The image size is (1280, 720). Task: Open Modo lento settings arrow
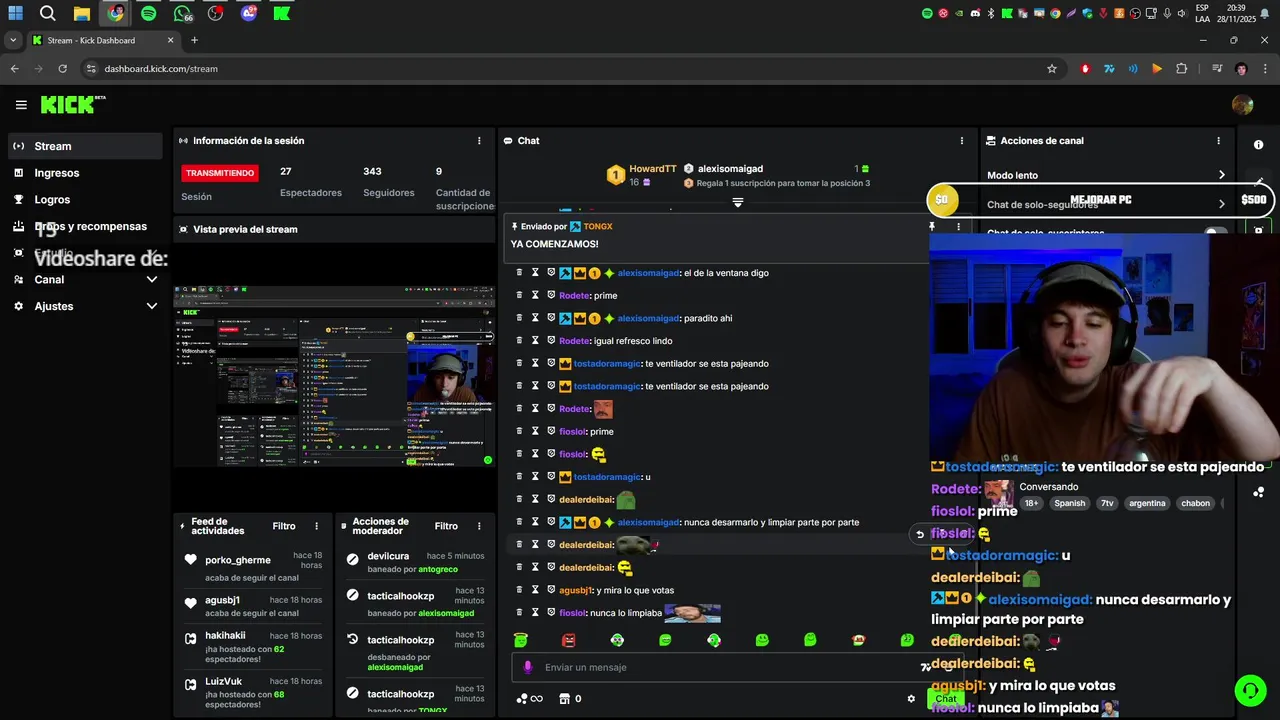coord(1221,175)
